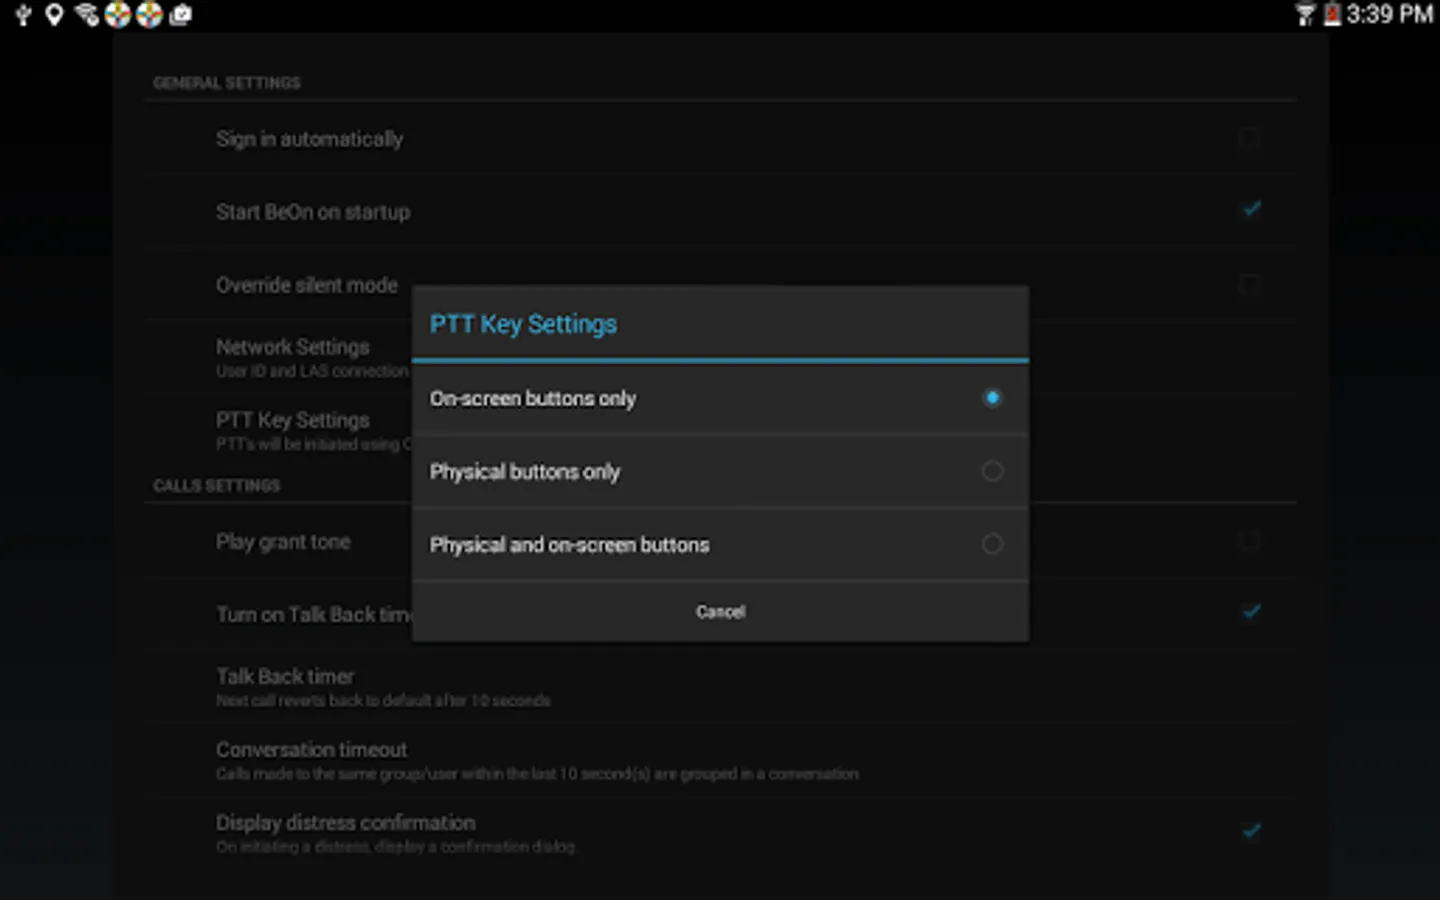Enable the Sign in automatically checkbox
1440x900 pixels.
point(1249,138)
